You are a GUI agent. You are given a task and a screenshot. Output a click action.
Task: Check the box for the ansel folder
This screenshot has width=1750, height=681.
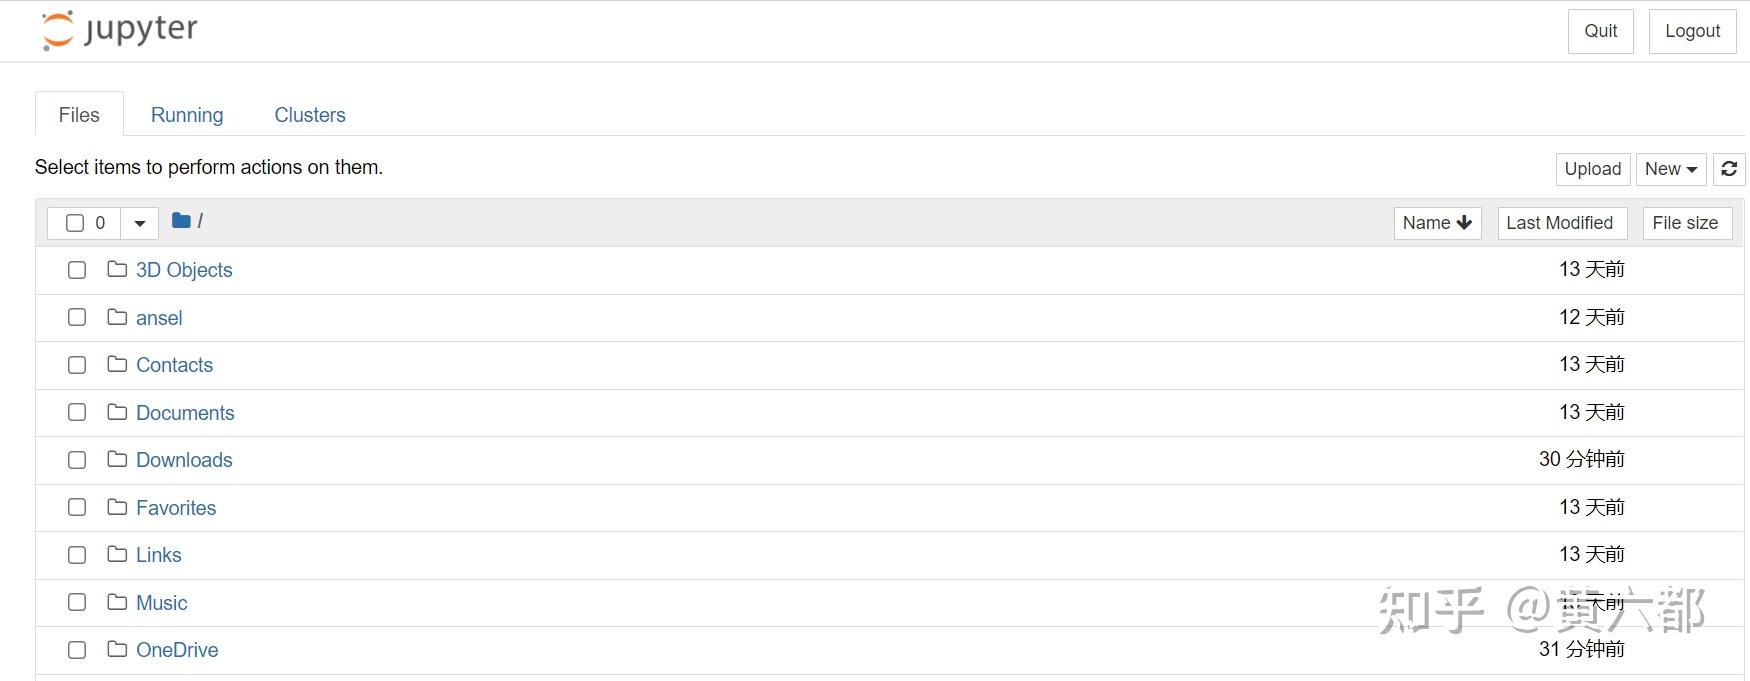click(77, 317)
